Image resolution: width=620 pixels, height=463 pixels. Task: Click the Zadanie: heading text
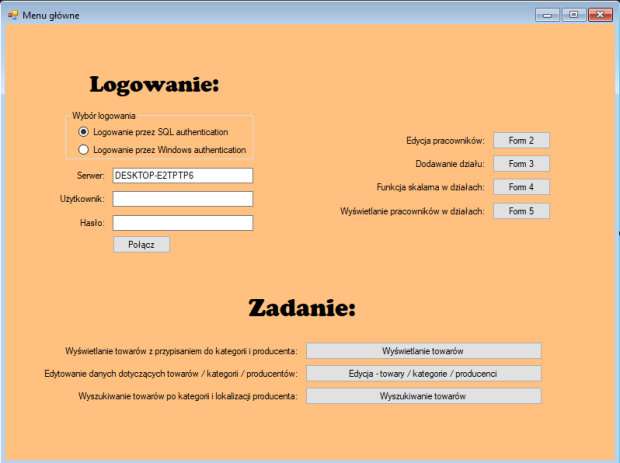302,308
